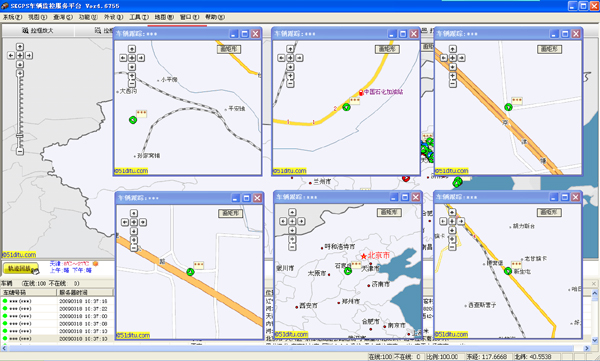Start the 轨迹回放 track playback button
600x361 pixels.
pos(21,268)
